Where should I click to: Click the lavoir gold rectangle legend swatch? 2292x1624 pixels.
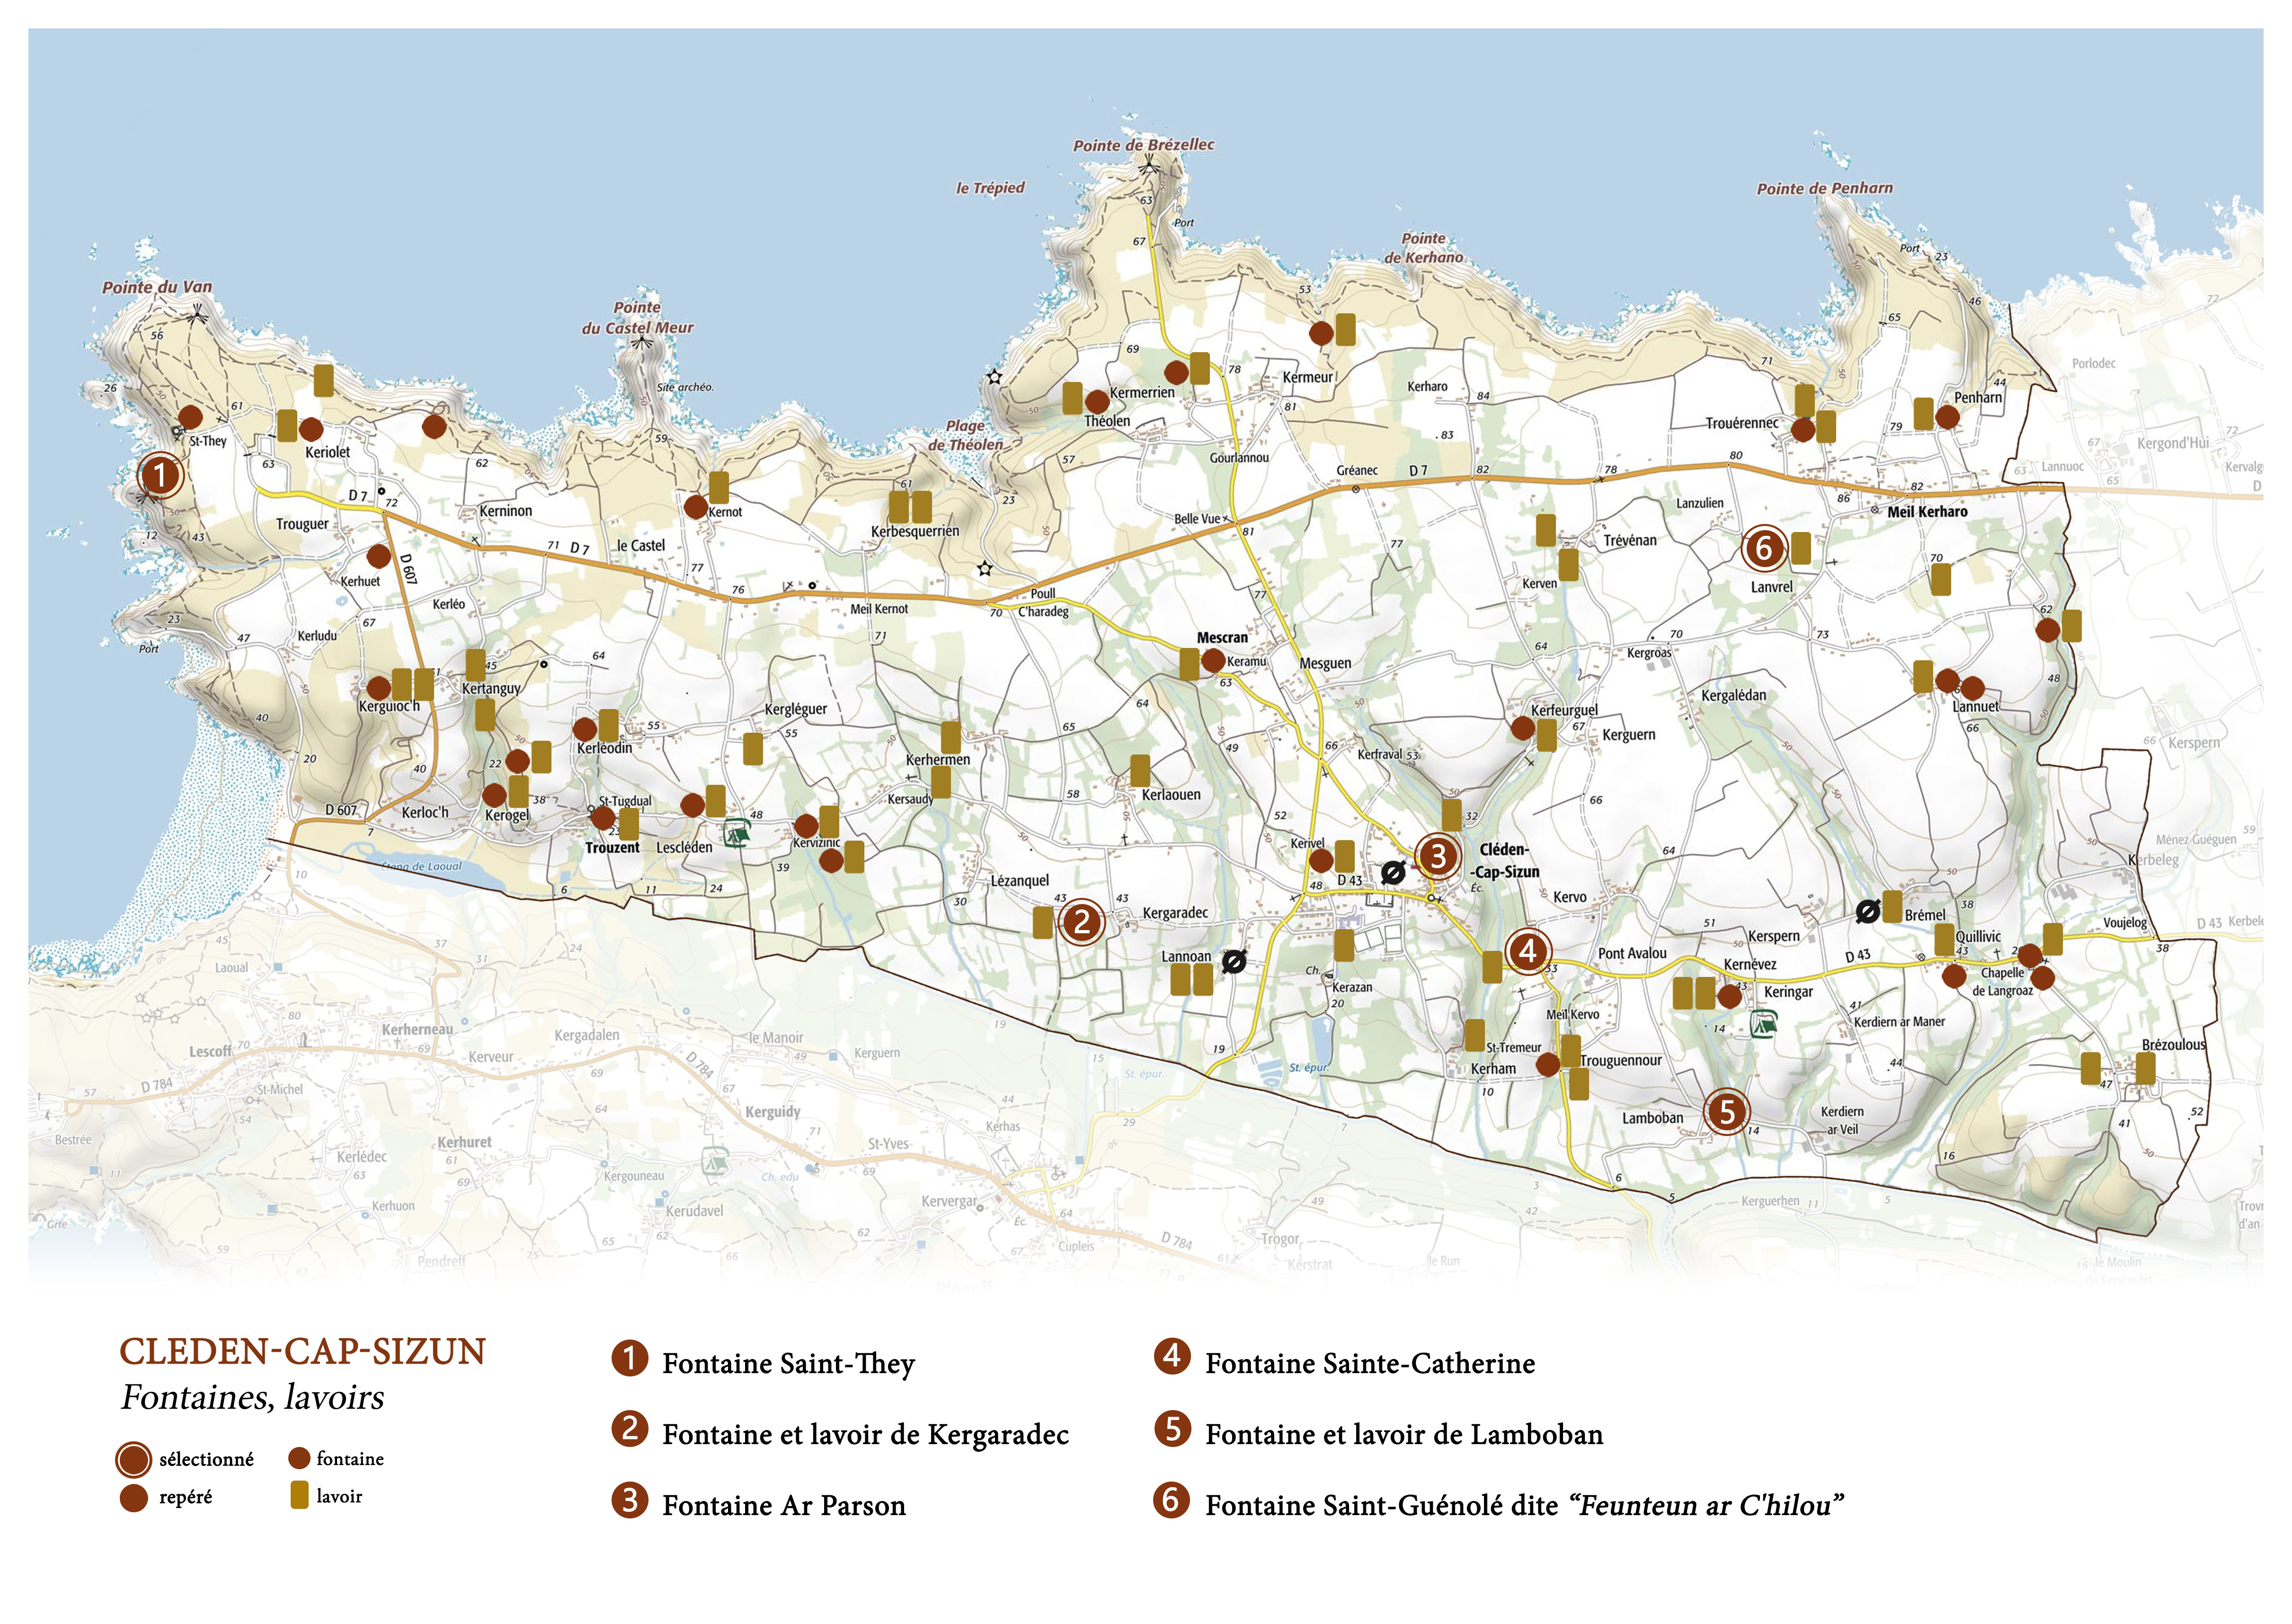(x=299, y=1495)
